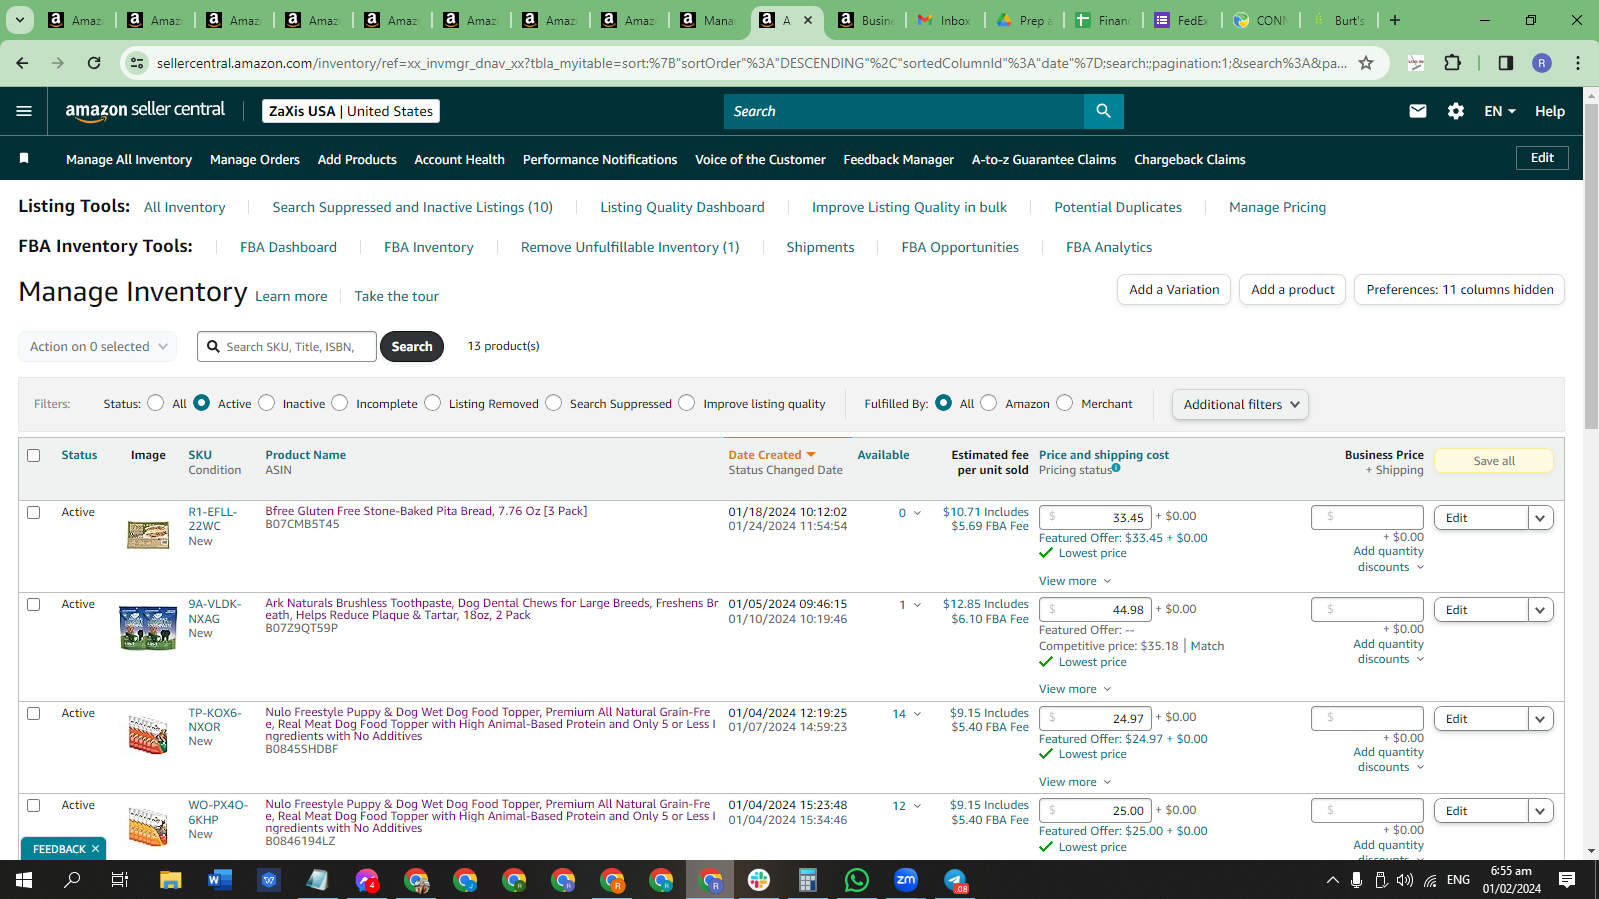Check the Ark Naturals Toothpaste row checkbox
1599x899 pixels.
click(x=33, y=604)
